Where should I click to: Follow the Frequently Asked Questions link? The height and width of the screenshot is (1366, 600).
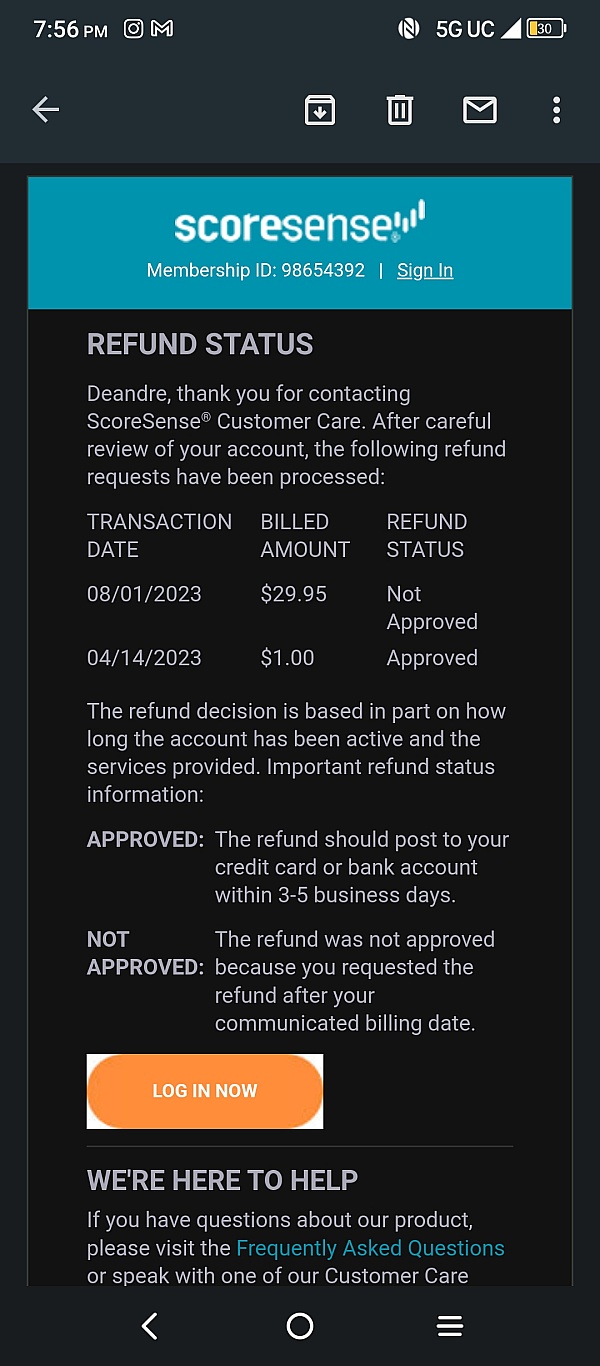tap(370, 1248)
